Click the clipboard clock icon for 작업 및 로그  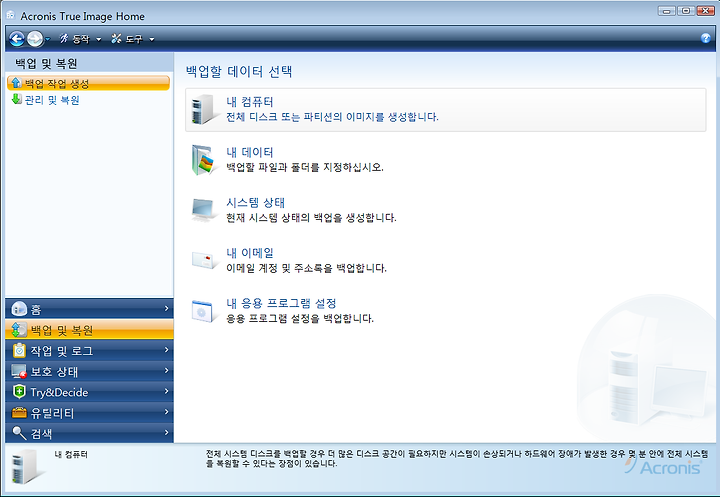(x=19, y=350)
